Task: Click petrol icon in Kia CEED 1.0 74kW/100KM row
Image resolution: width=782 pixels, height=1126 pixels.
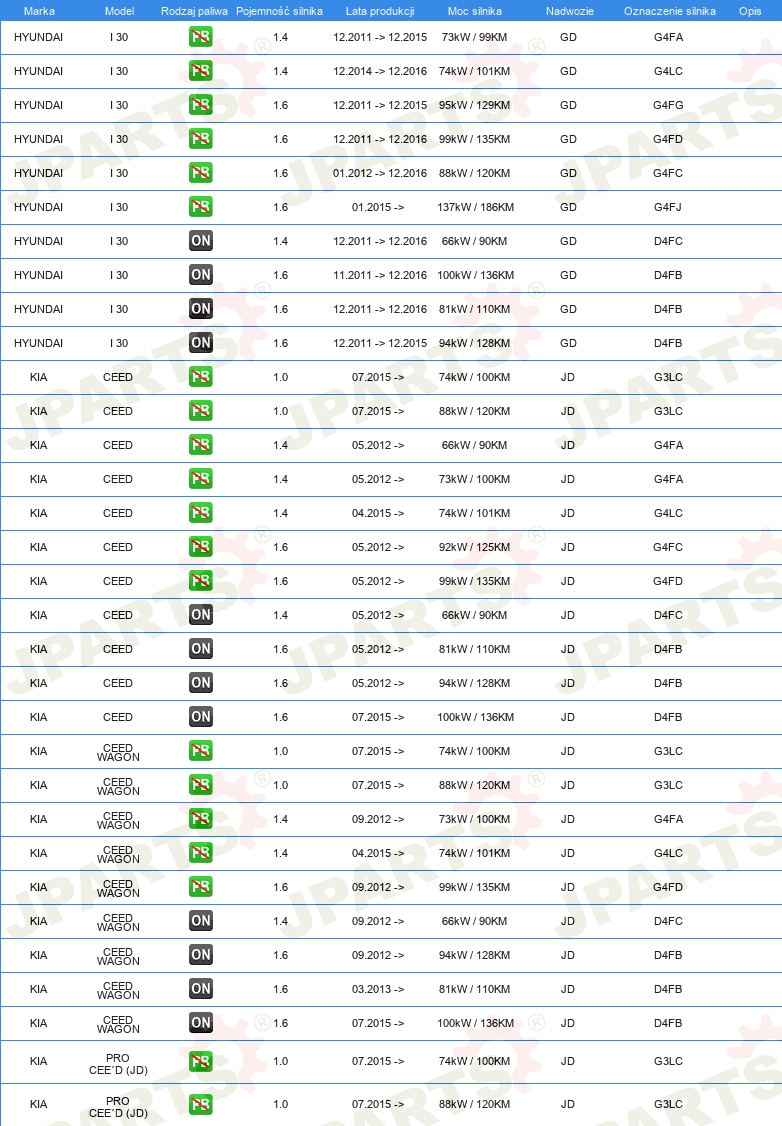Action: pos(200,376)
